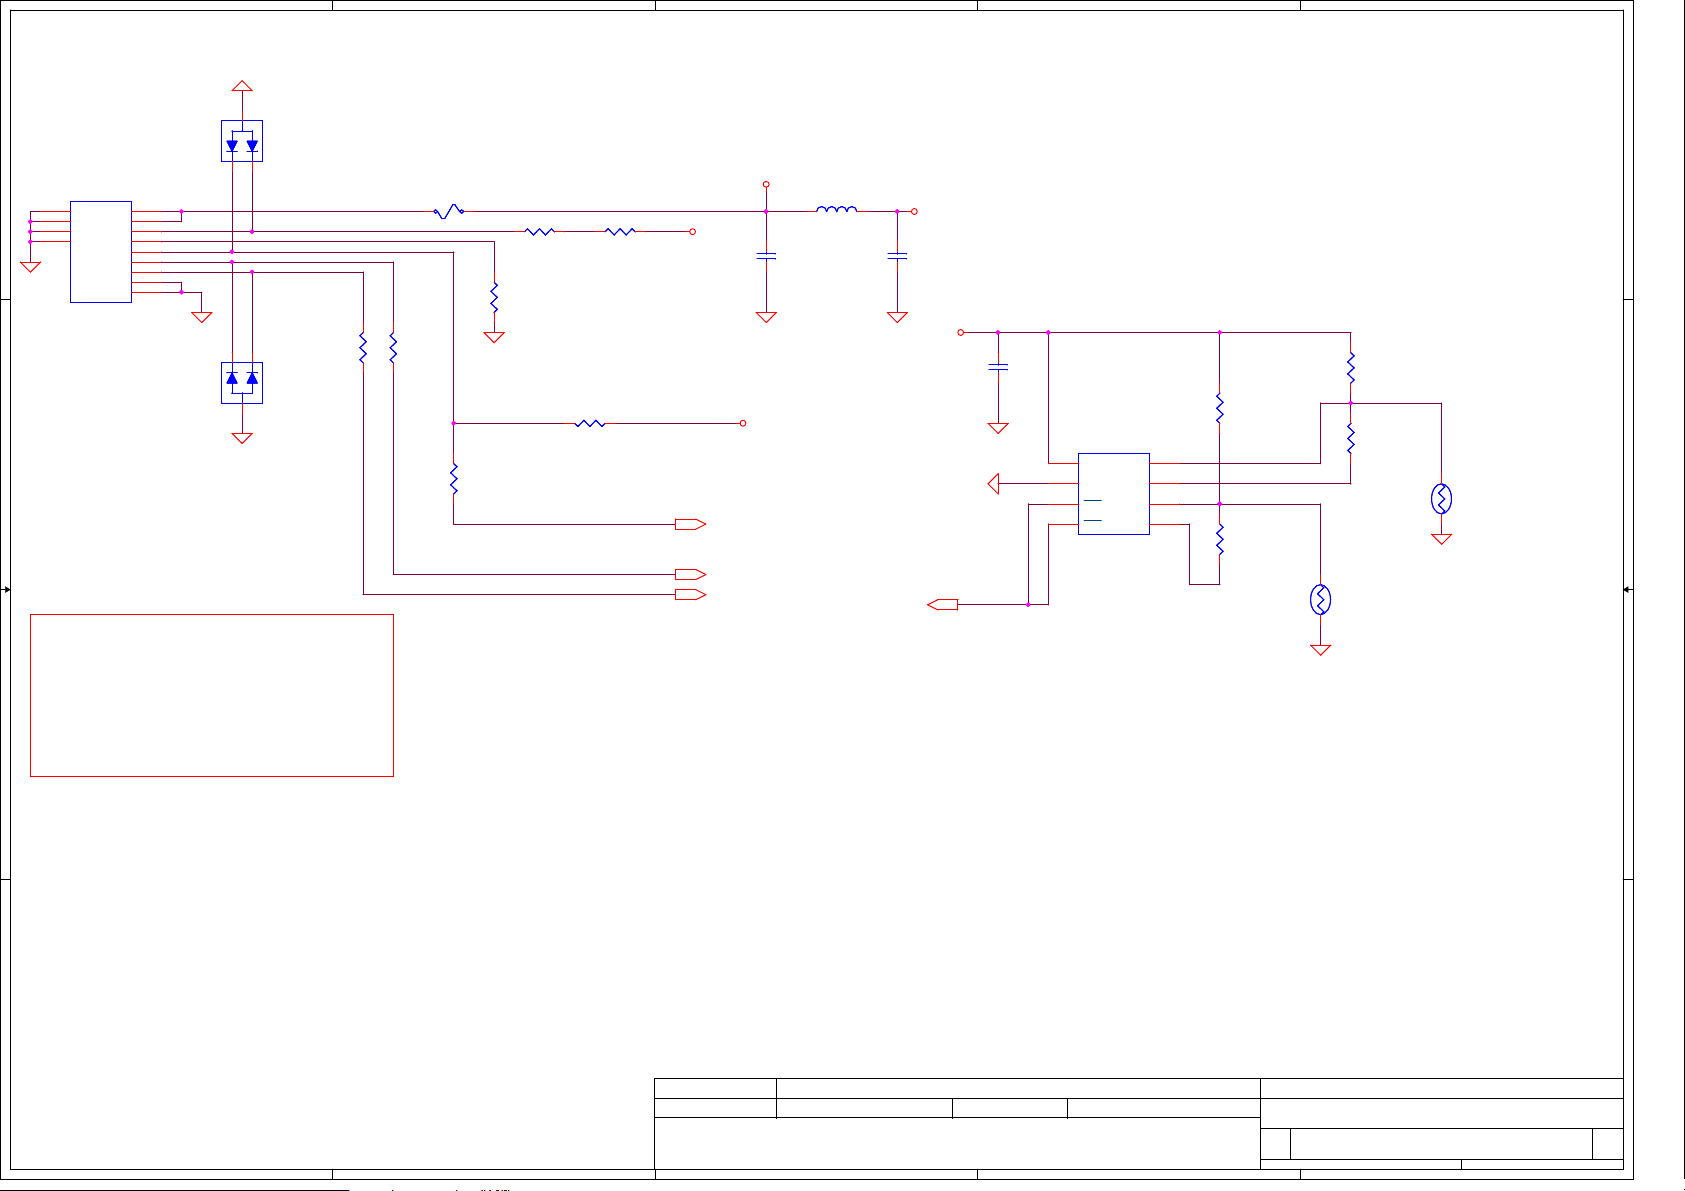
Task: Select the dual-diode package with diodes pointing down
Action: coord(242,141)
